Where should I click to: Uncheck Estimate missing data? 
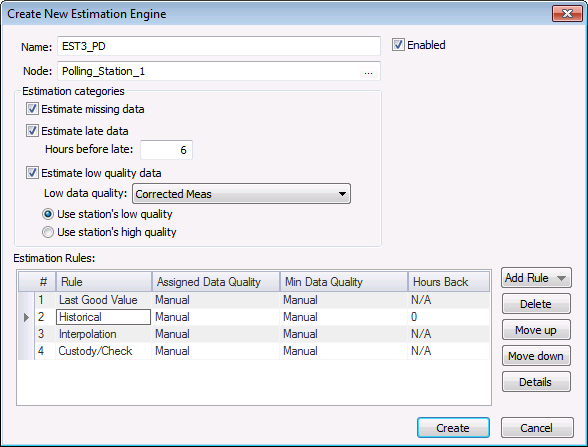[32, 109]
